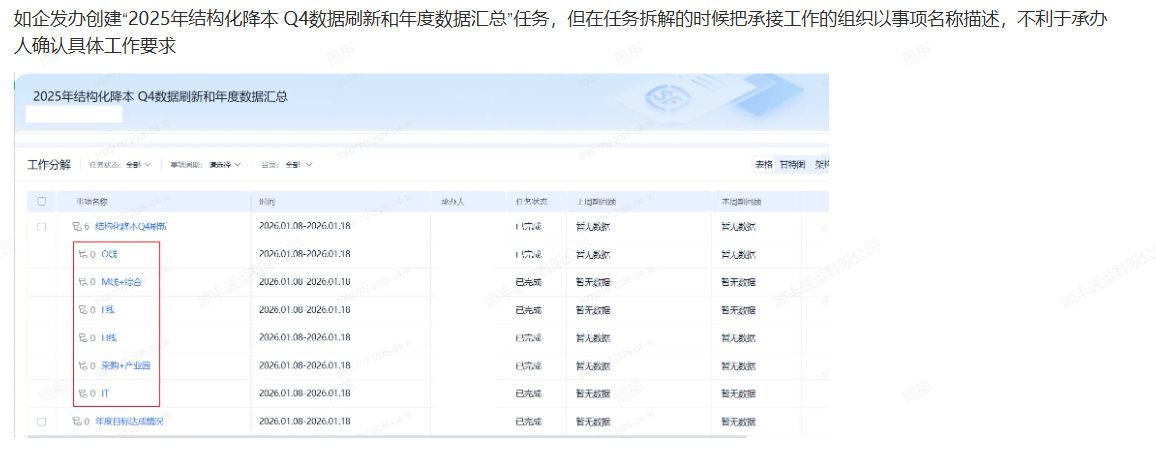Image resolution: width=1156 pixels, height=451 pixels.
Task: Click 已完成 status in the M线+综合 row
Action: click(528, 282)
